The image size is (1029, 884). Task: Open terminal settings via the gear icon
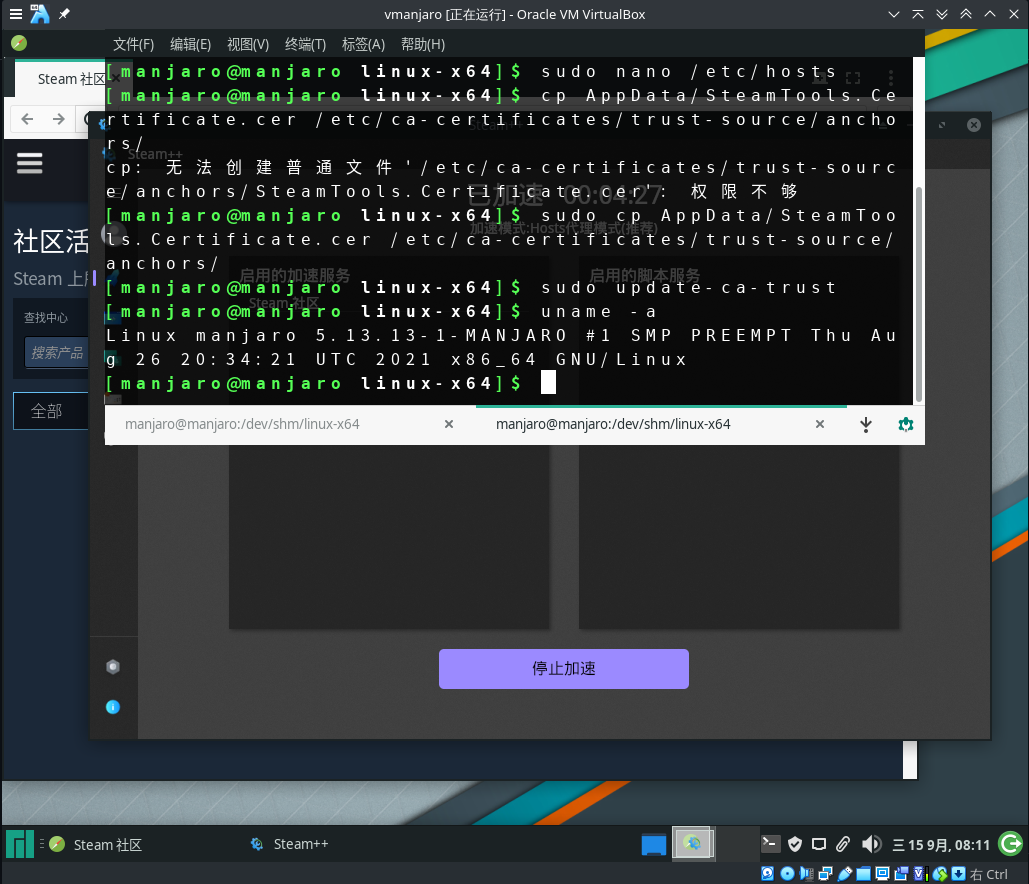click(905, 424)
